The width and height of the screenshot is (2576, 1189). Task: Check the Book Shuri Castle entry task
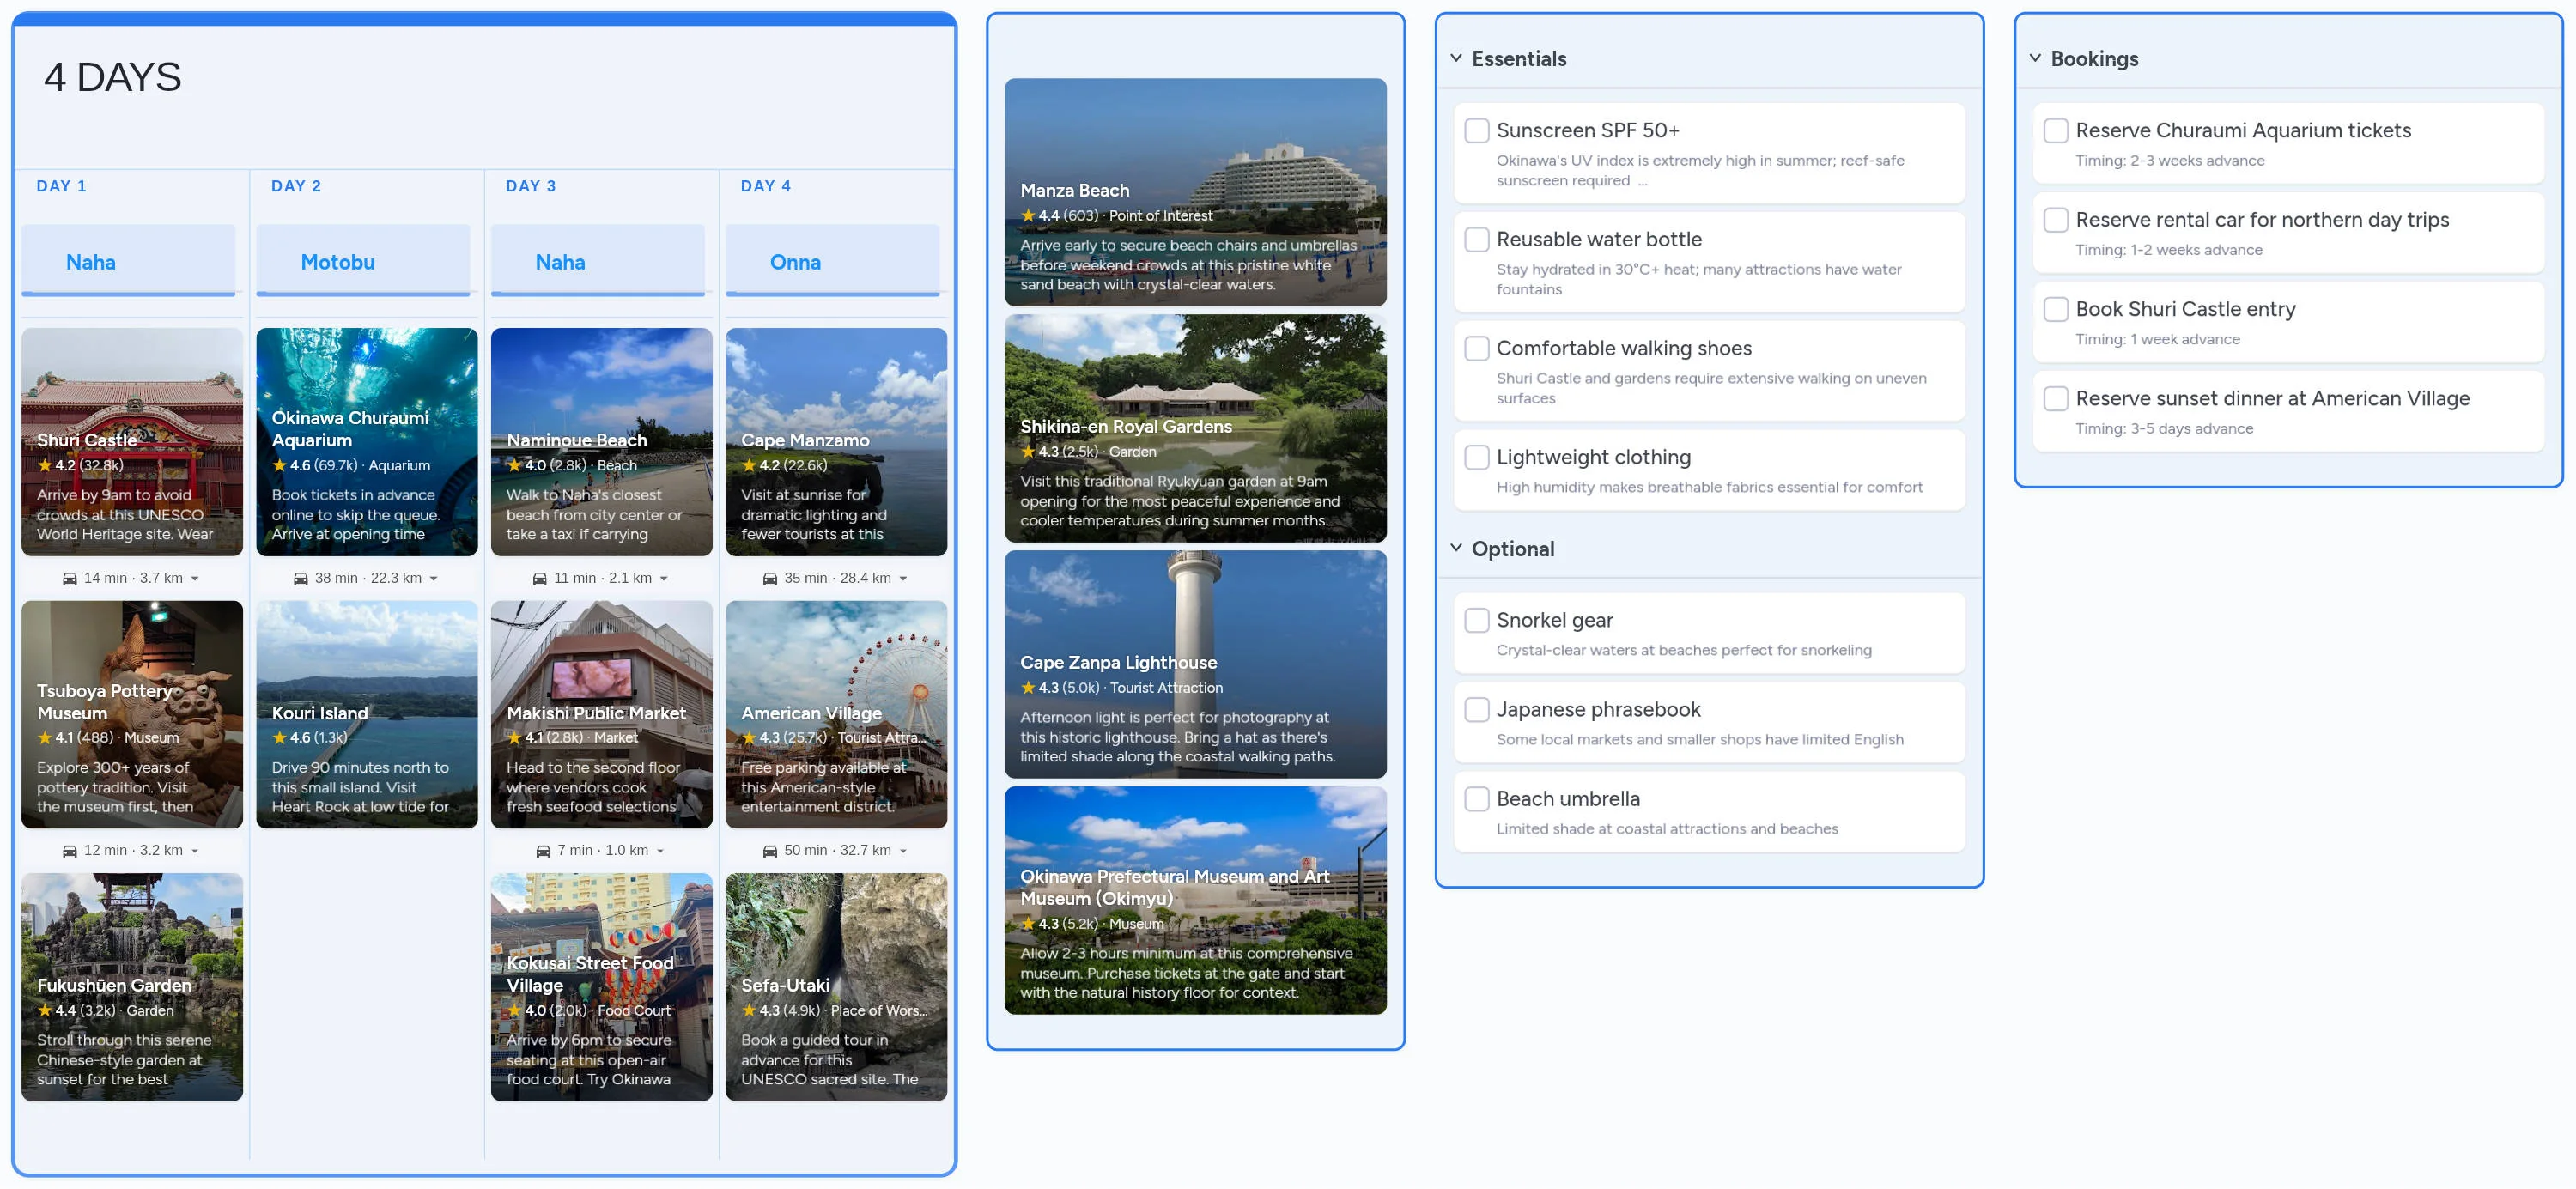[2056, 309]
